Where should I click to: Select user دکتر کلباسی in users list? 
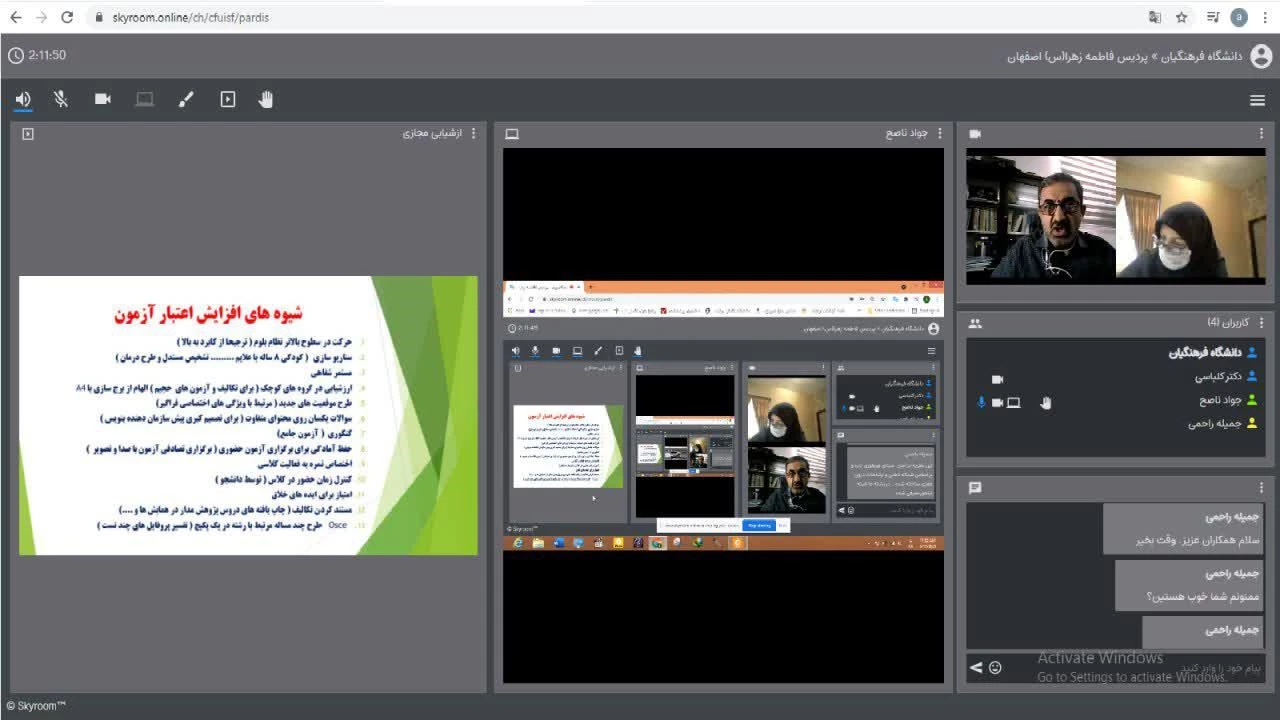(x=1218, y=377)
